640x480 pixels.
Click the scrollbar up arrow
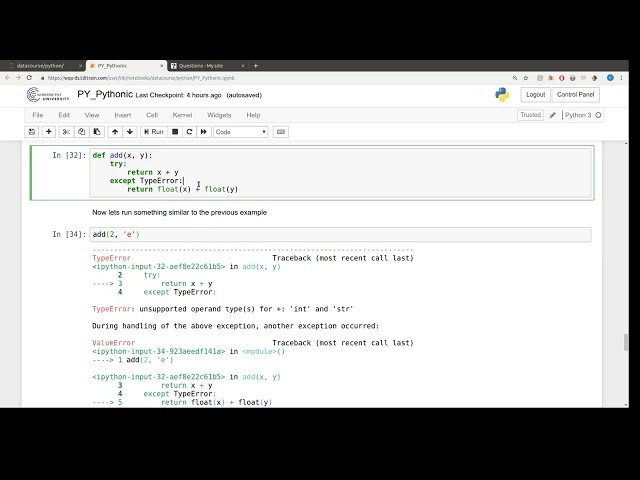tap(626, 144)
